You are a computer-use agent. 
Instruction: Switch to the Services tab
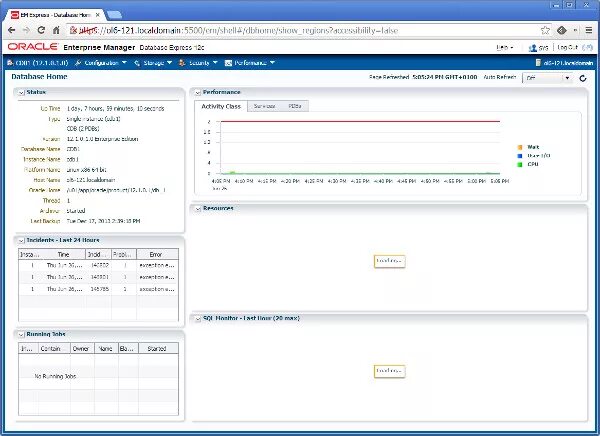click(x=265, y=106)
